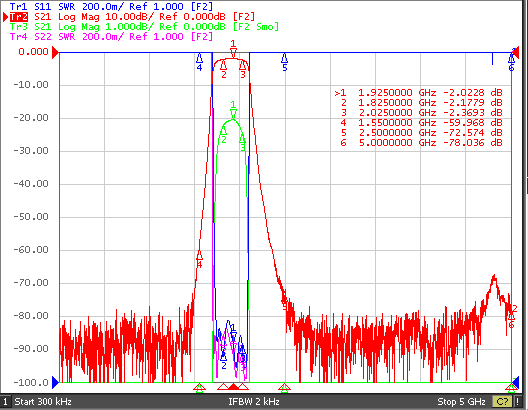
Task: Click blue marker 4 near top axis
Action: 199,62
